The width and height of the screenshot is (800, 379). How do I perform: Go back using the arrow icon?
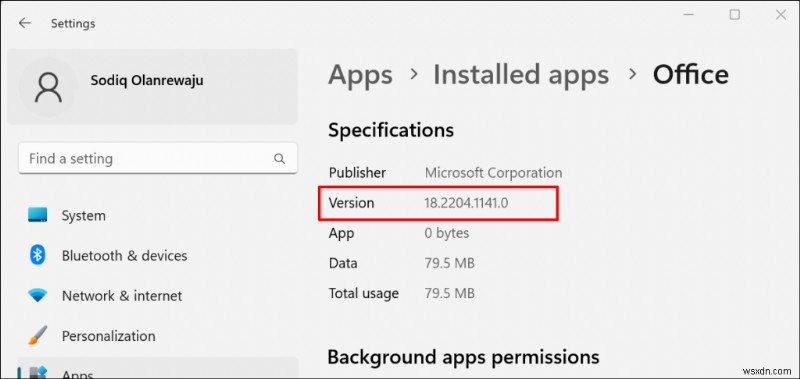[x=24, y=23]
